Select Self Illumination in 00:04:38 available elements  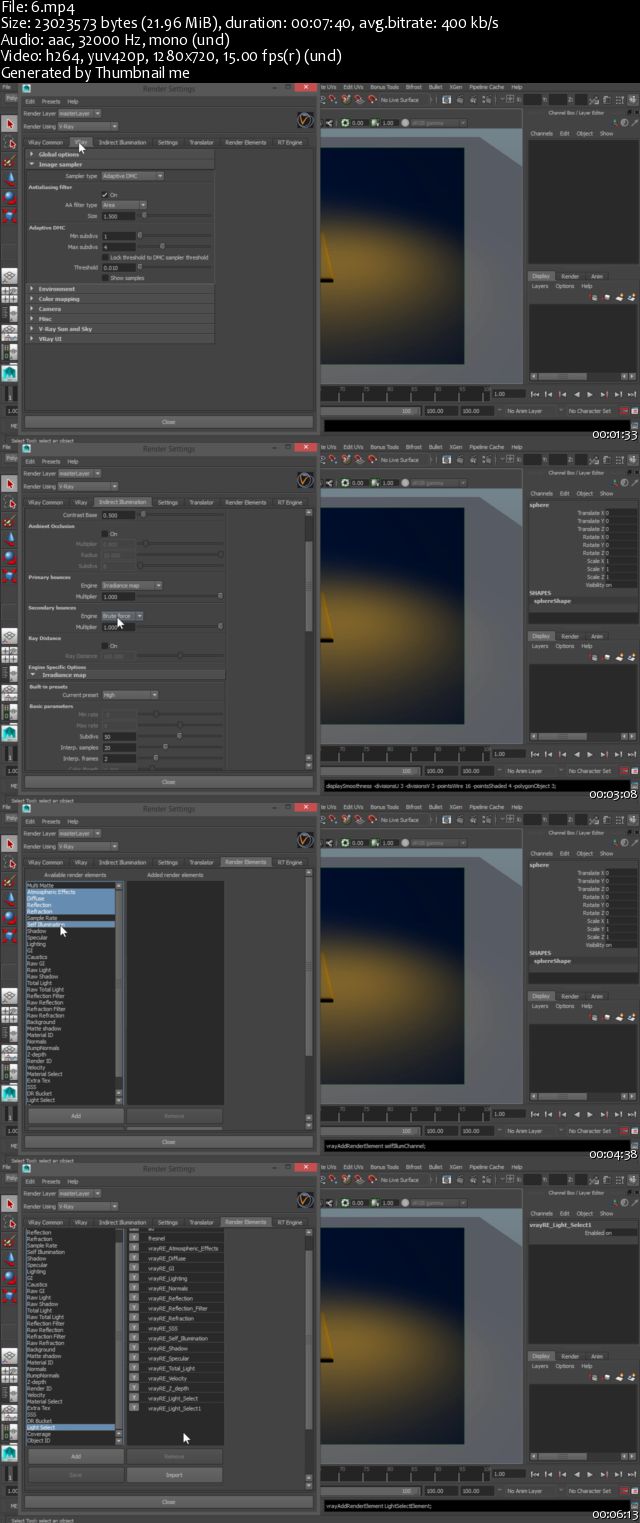pyautogui.click(x=70, y=925)
